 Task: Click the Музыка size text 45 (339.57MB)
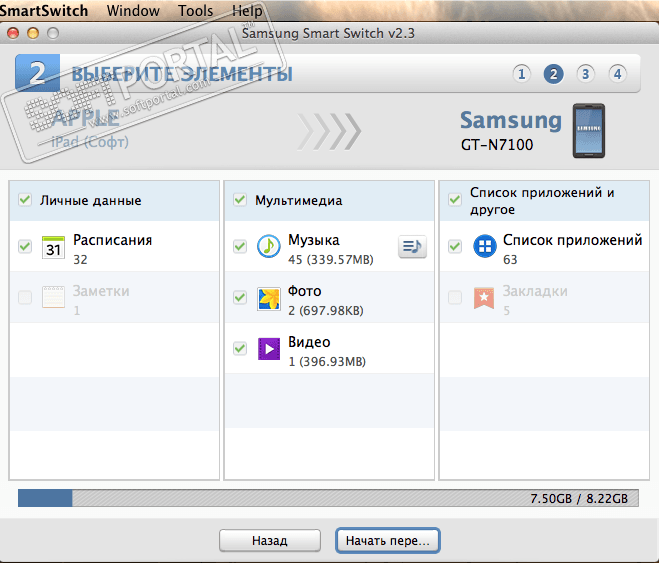(331, 260)
